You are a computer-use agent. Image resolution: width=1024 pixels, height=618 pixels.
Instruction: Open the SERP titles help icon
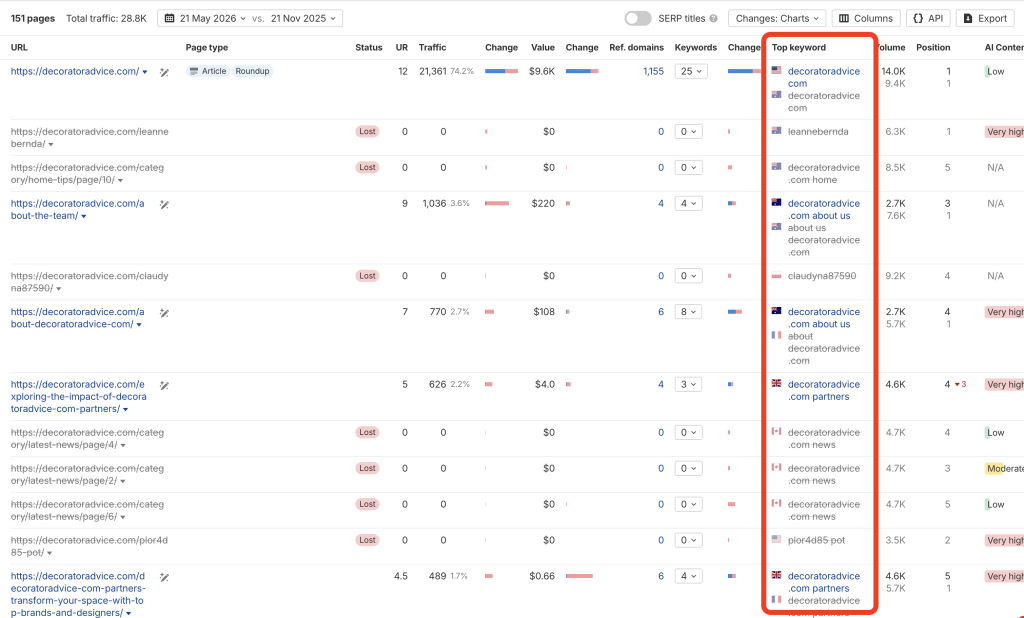(714, 18)
